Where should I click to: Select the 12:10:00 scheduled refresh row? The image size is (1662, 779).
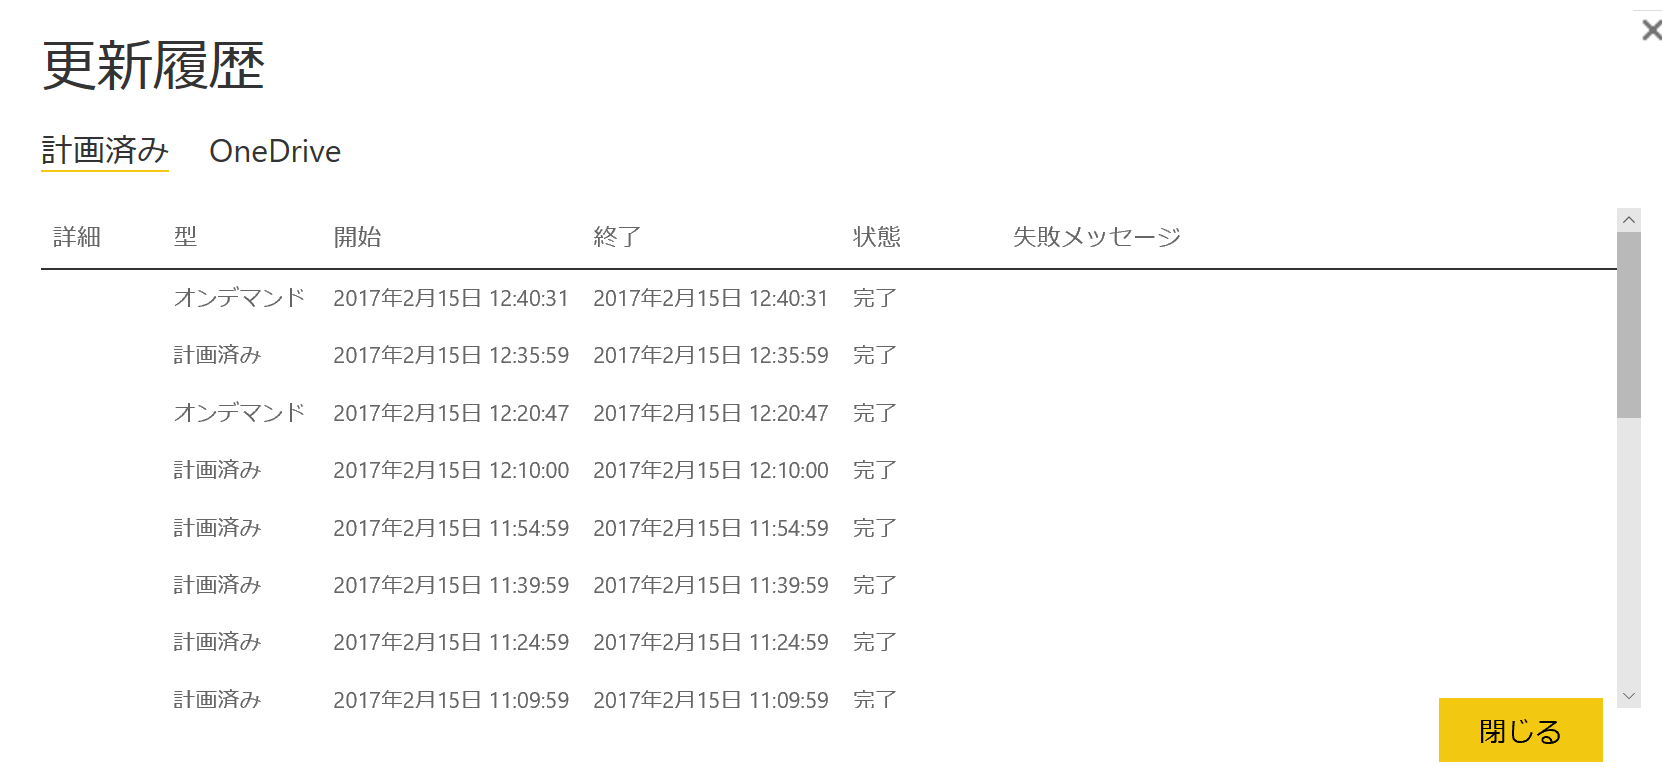coord(500,470)
